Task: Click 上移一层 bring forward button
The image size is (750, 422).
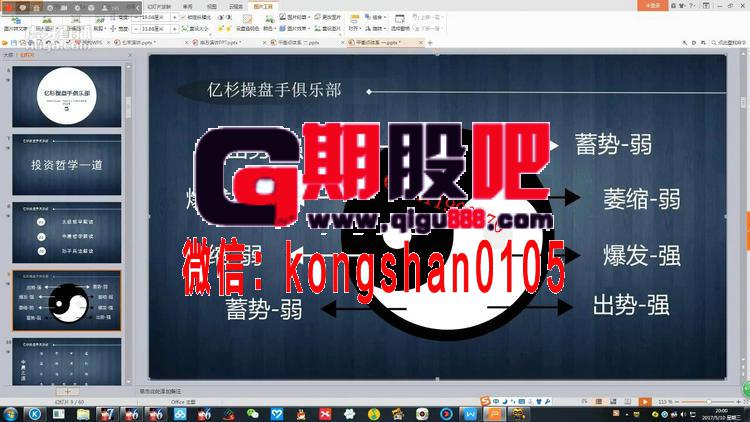Action: 429,17
